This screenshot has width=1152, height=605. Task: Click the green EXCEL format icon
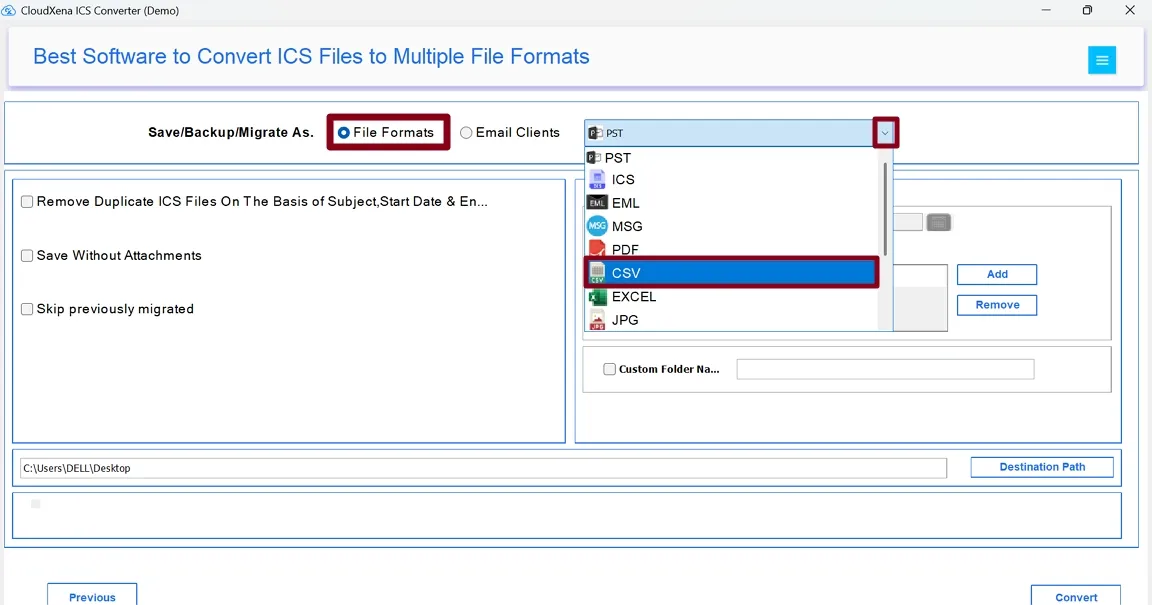pos(597,297)
